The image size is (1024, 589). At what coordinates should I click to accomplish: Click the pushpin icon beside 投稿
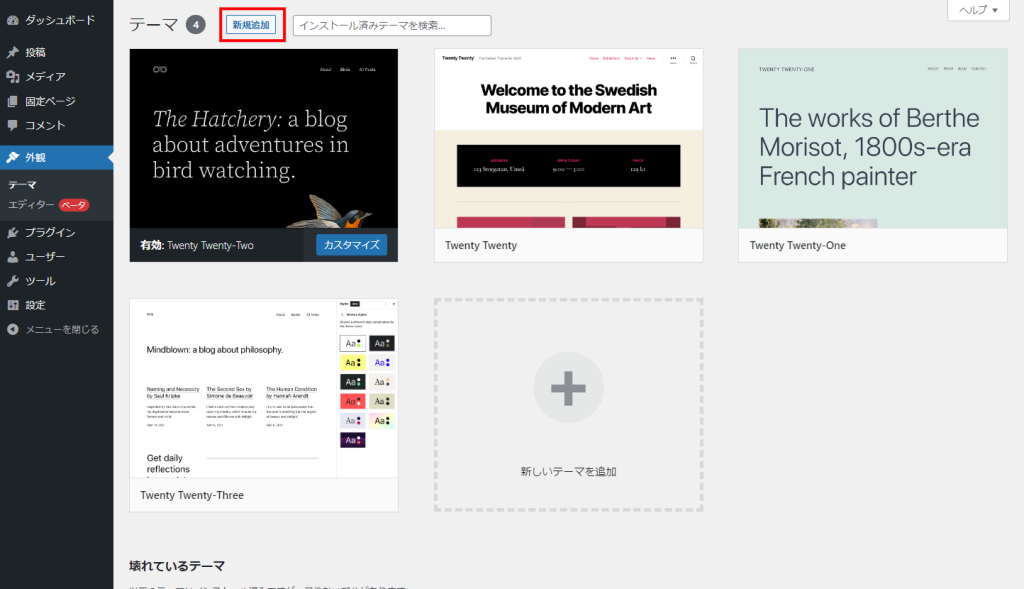pos(12,52)
